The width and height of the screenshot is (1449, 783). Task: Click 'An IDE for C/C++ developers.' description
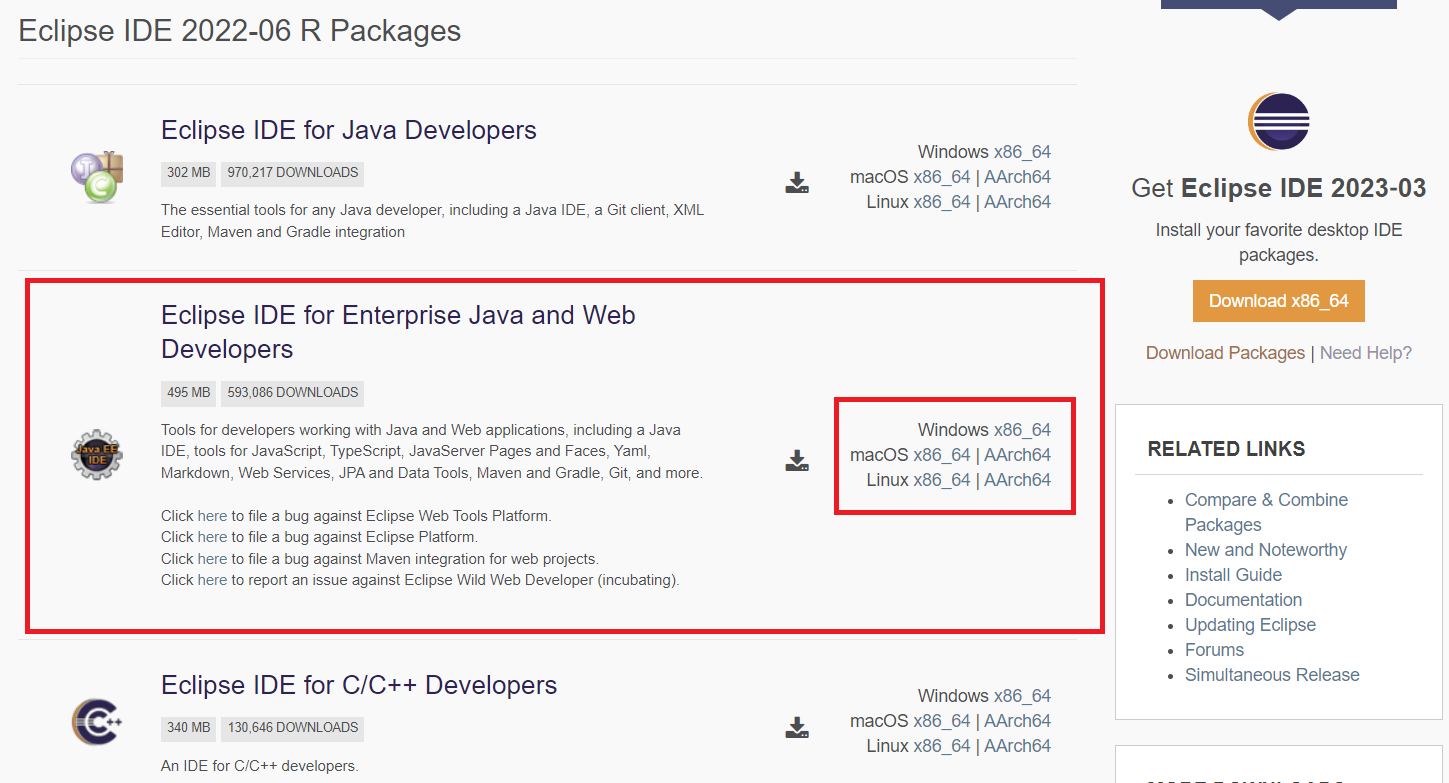tap(259, 766)
